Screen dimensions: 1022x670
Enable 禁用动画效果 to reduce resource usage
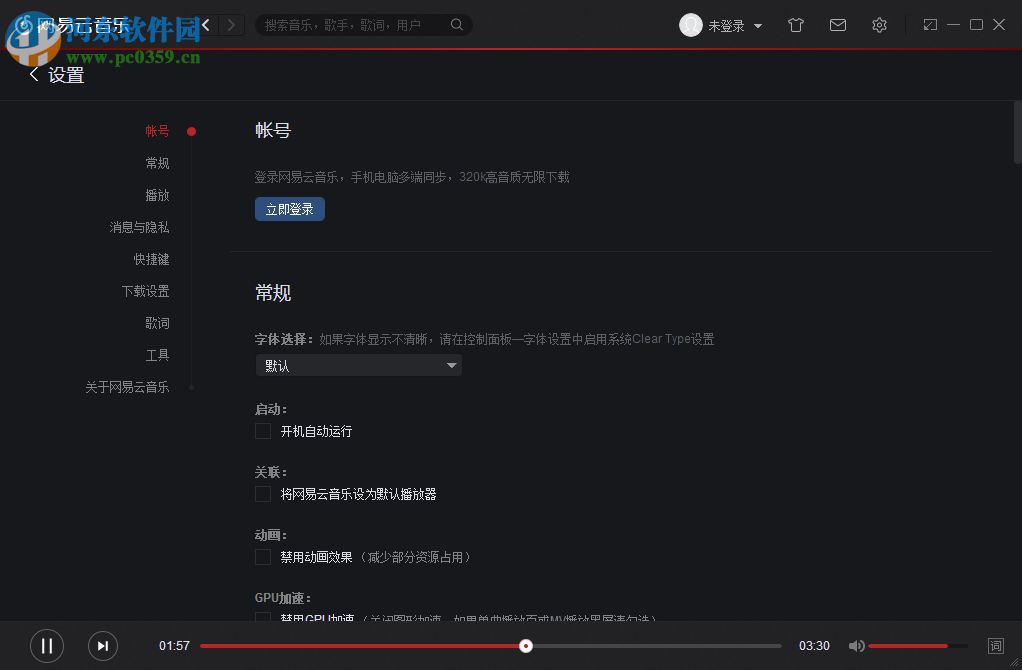(x=262, y=556)
